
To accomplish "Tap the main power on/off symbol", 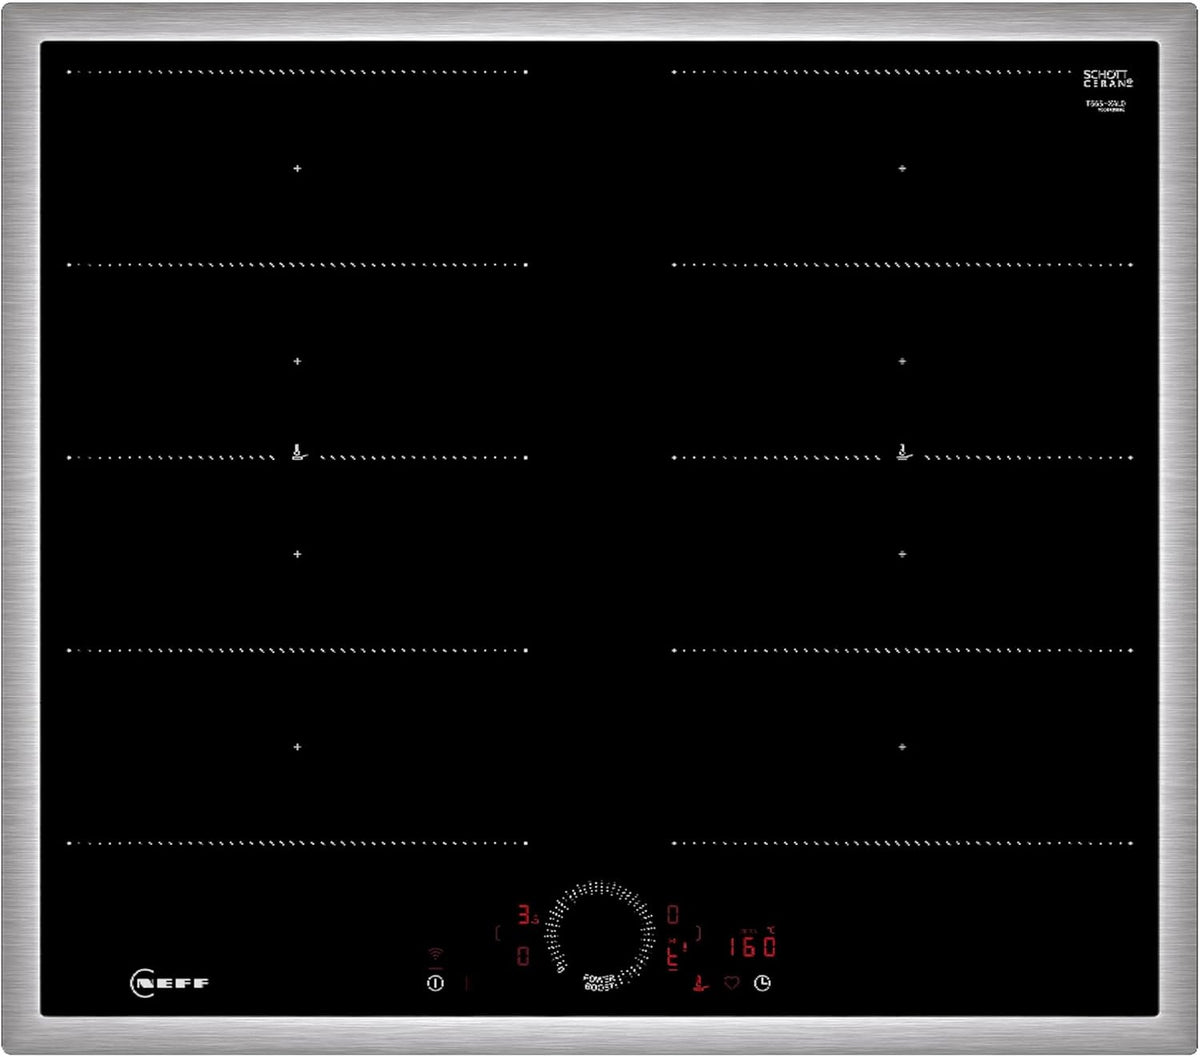I will point(435,983).
